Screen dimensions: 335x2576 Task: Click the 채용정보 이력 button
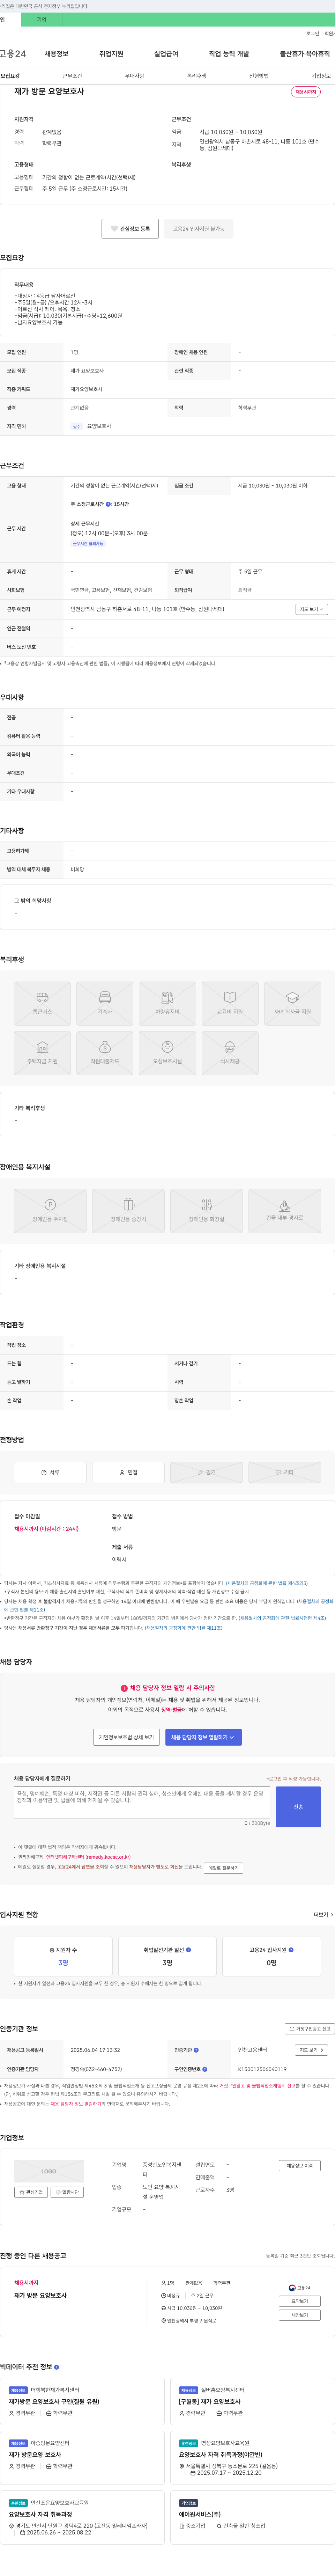point(299,2165)
